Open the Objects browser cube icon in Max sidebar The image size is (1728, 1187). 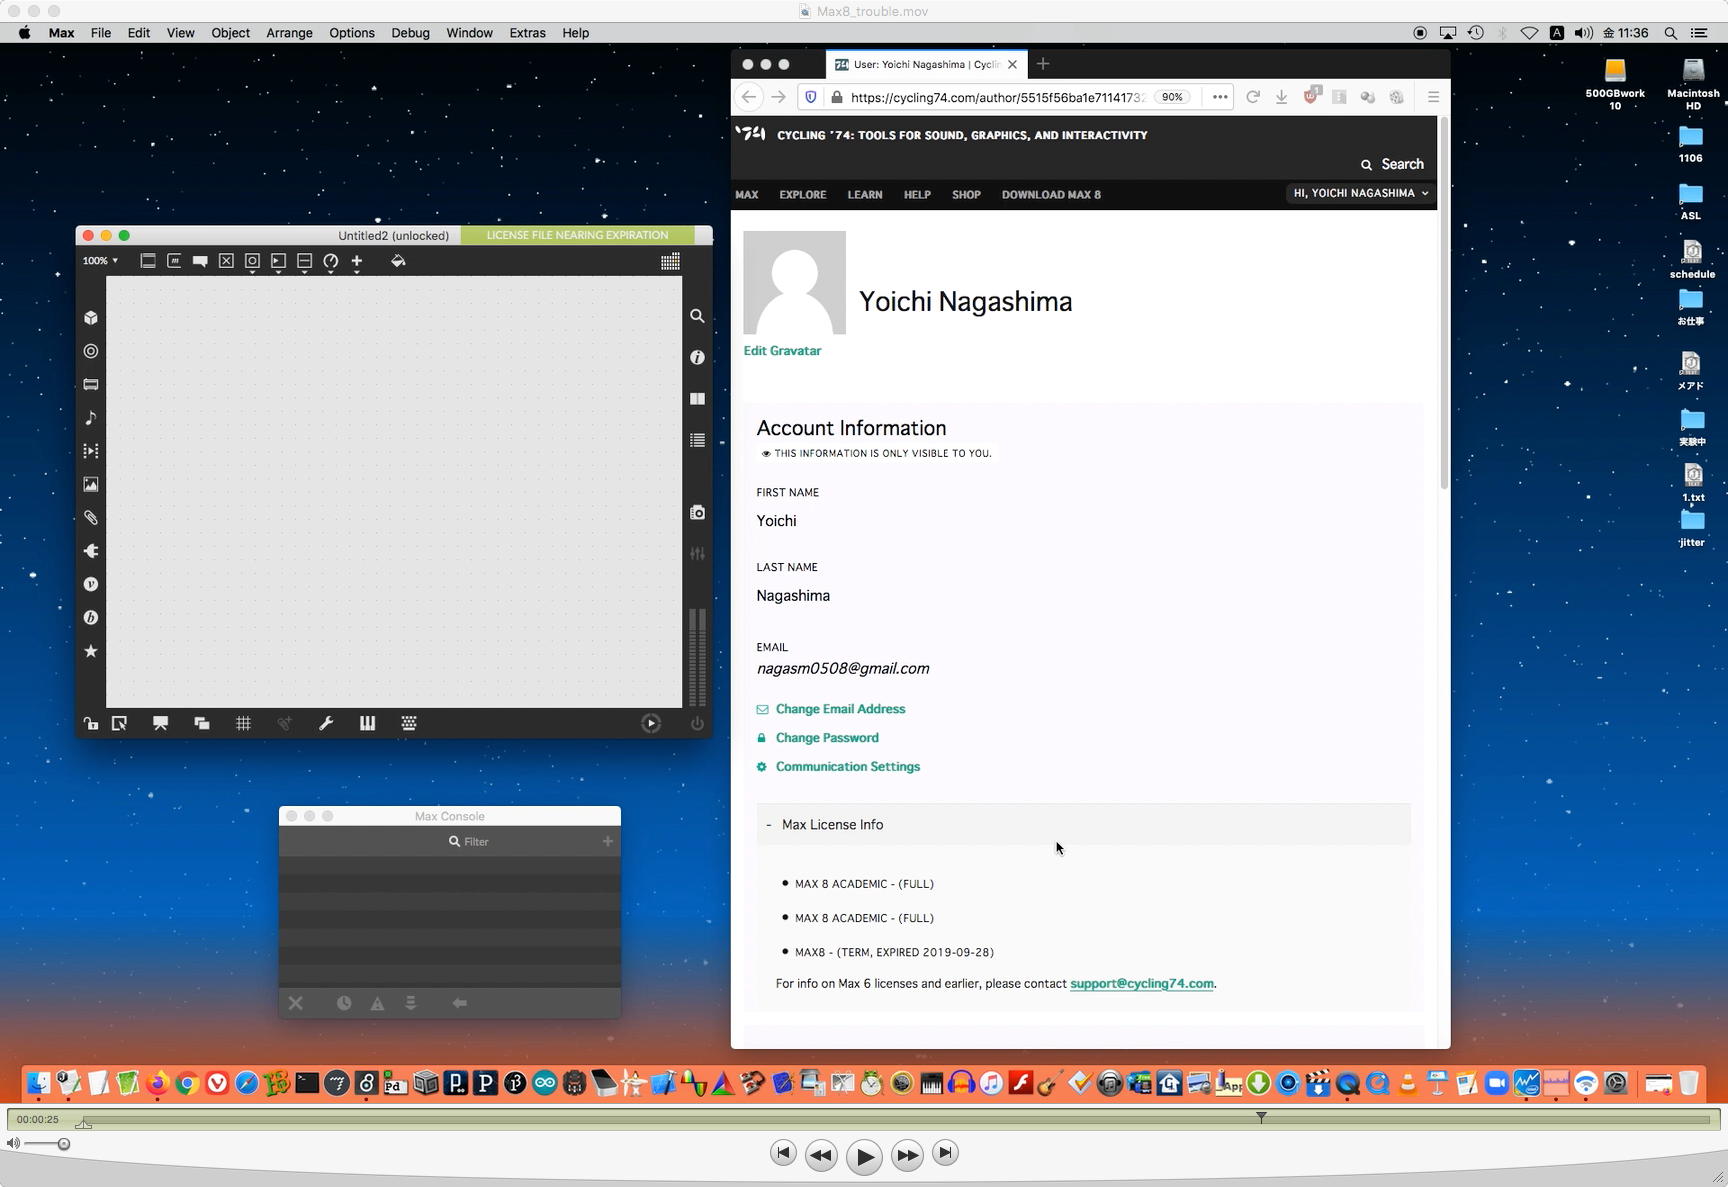[x=91, y=318]
